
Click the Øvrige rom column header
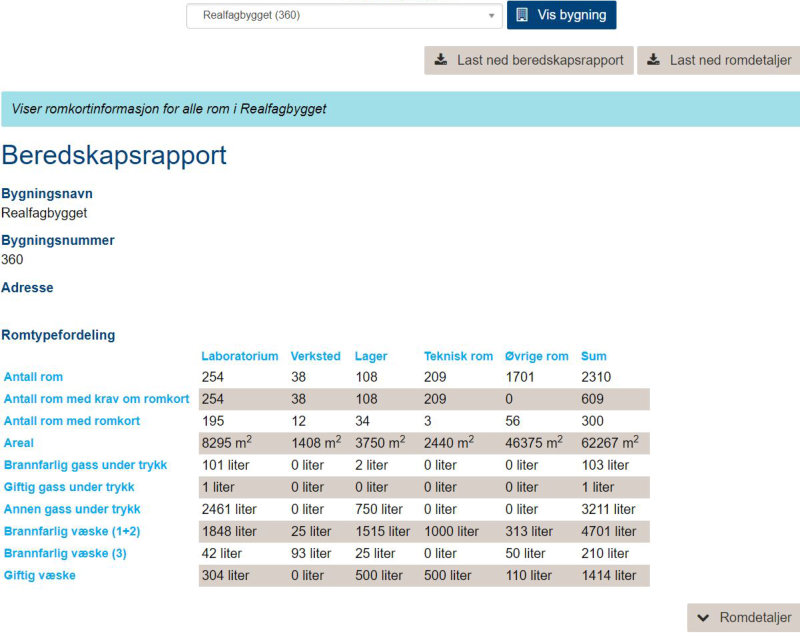536,356
